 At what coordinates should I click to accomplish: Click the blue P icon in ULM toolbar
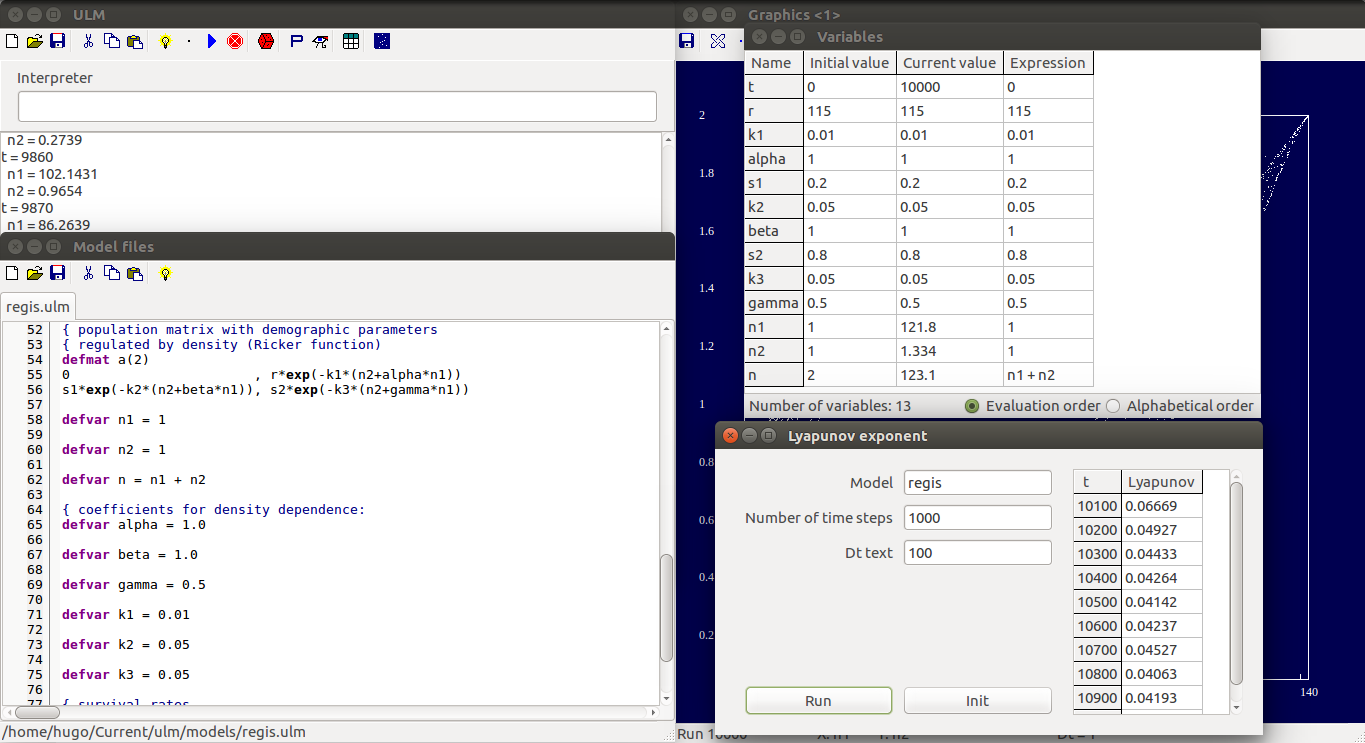click(296, 41)
